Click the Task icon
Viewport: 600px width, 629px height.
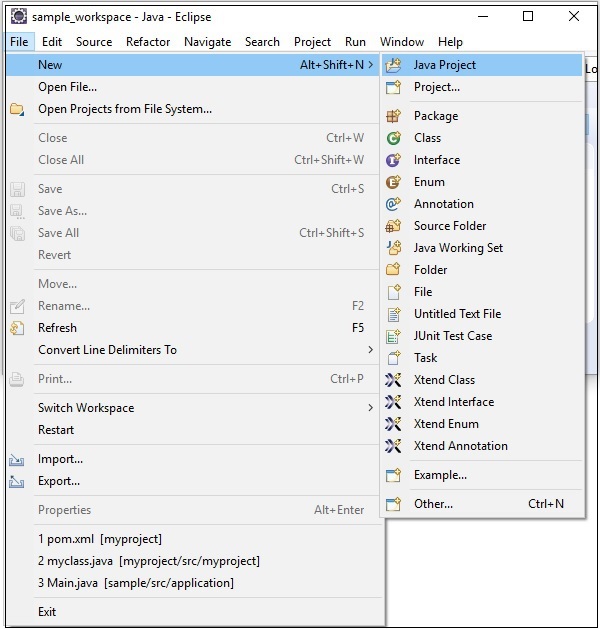pos(393,357)
